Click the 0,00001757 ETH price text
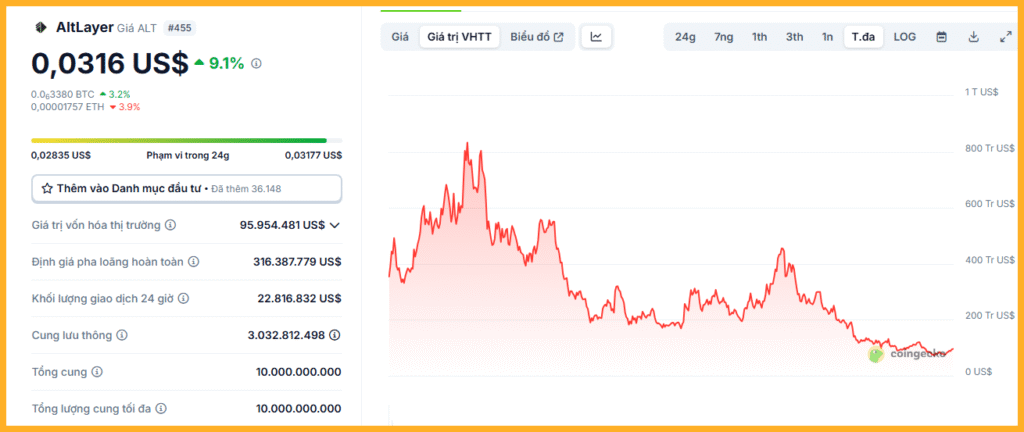Image resolution: width=1024 pixels, height=432 pixels. (x=67, y=107)
